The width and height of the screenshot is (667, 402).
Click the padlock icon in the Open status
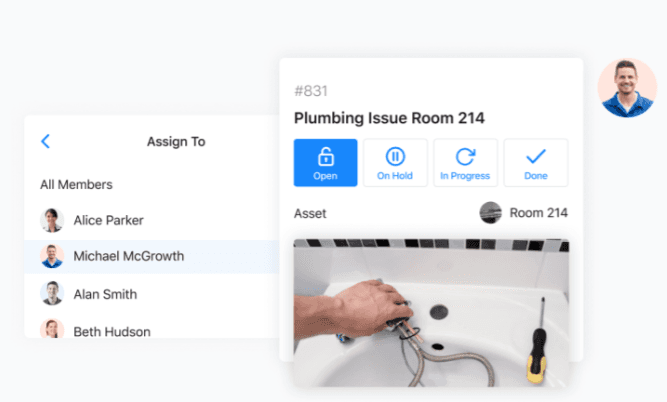point(326,156)
